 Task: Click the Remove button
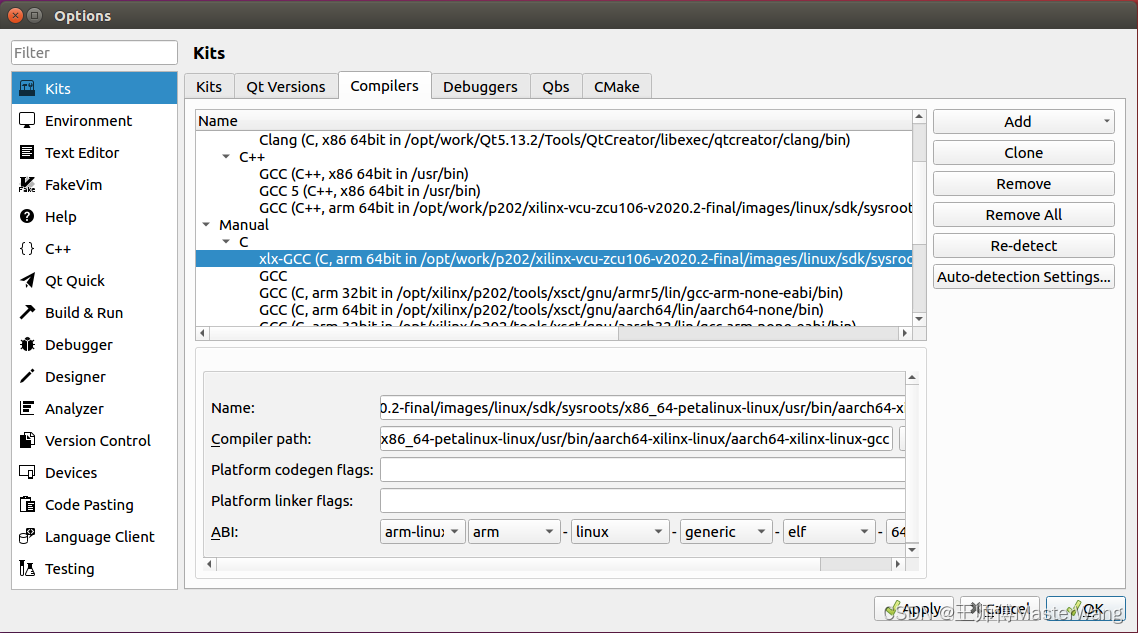pyautogui.click(x=1023, y=184)
